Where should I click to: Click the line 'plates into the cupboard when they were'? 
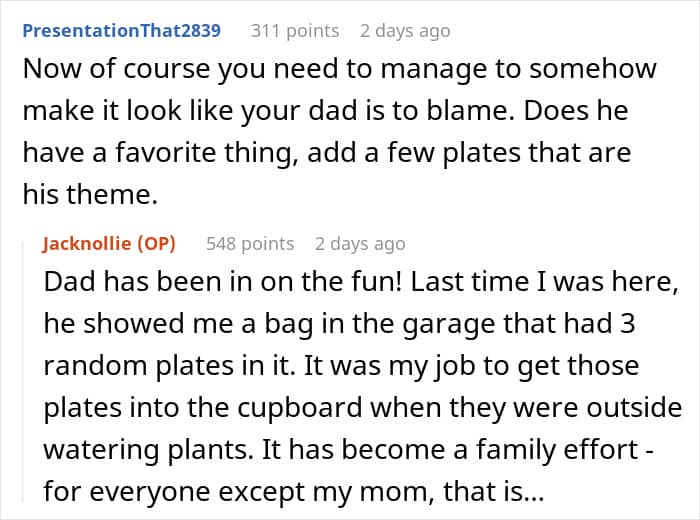pos(362,408)
